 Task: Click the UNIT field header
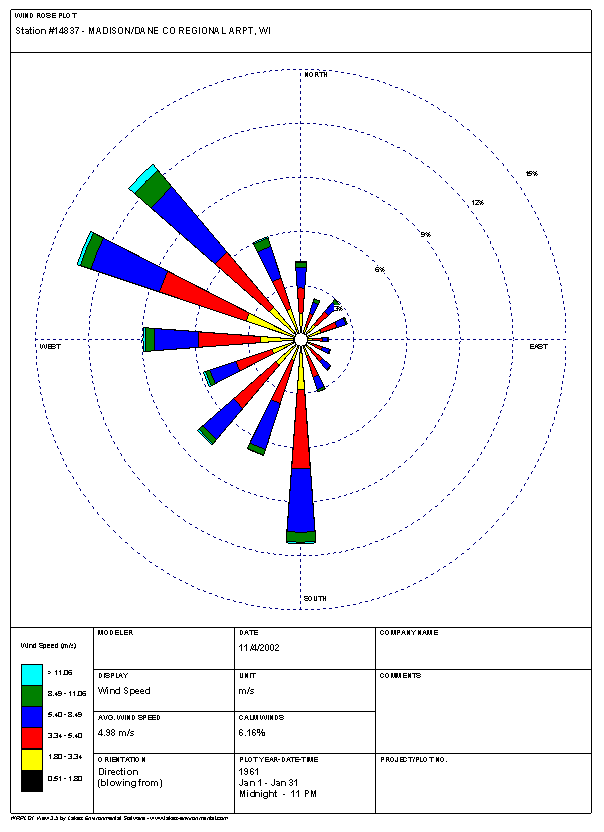click(247, 675)
